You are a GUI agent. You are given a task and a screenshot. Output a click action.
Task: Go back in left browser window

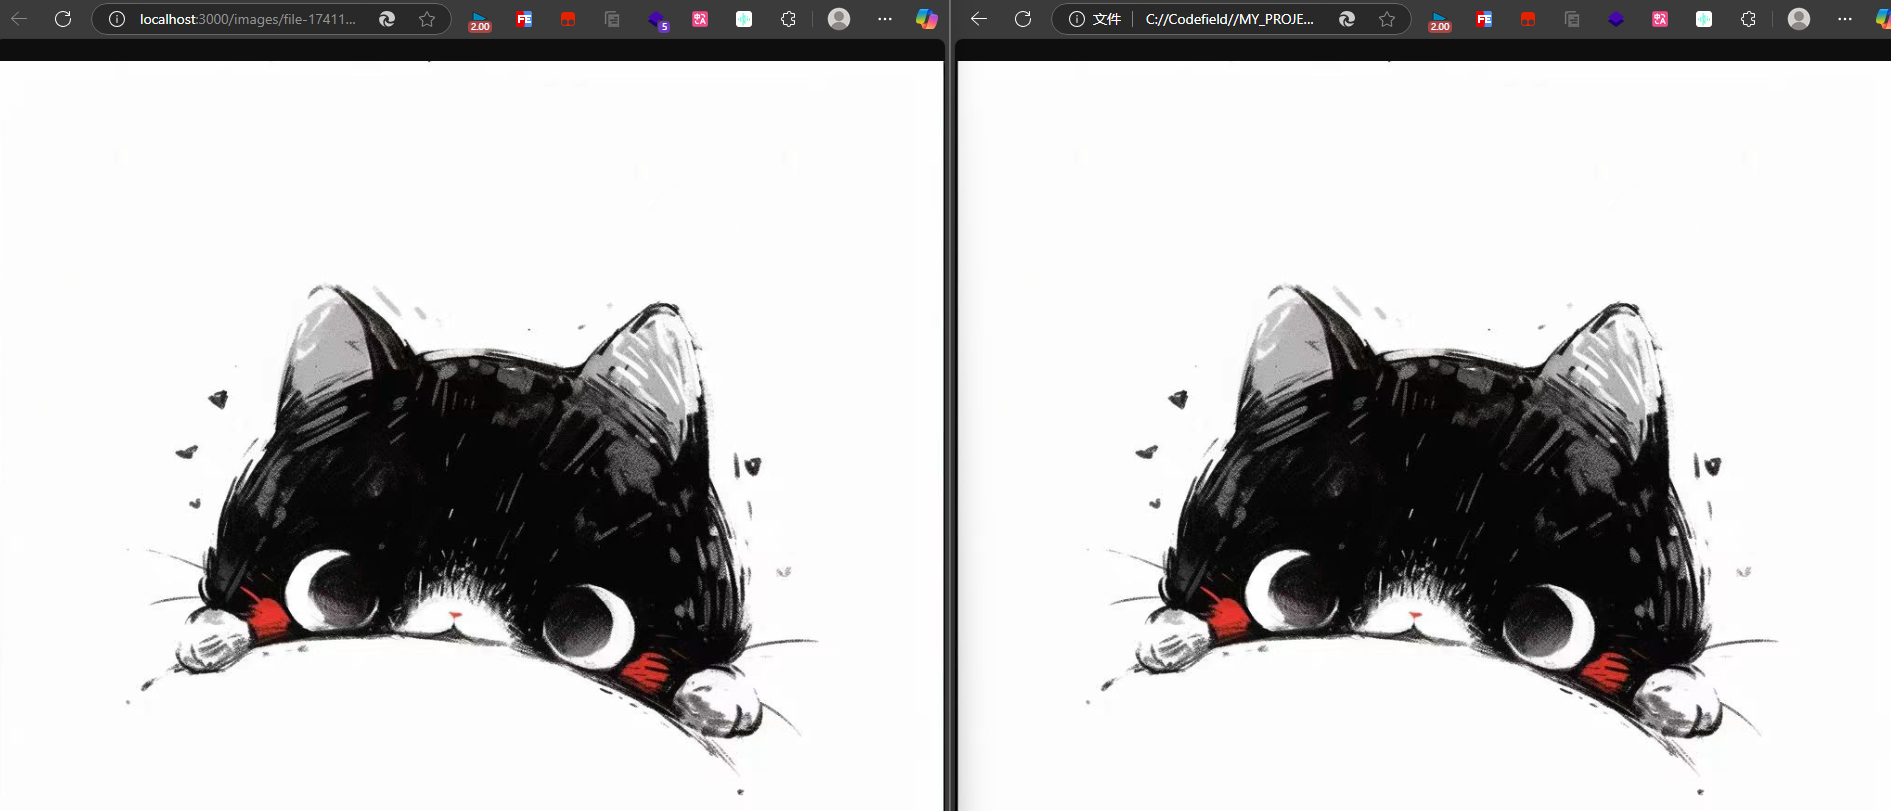tap(19, 19)
